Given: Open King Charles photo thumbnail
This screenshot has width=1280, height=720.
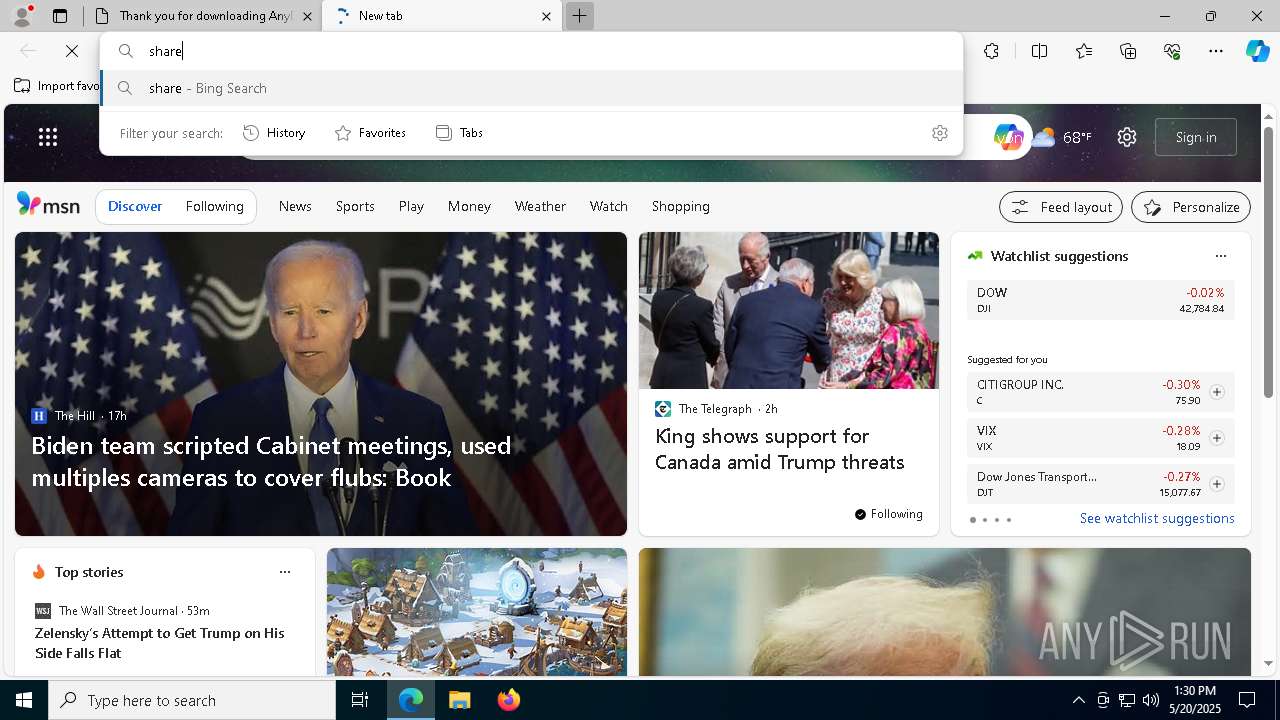Looking at the screenshot, I should 789,310.
